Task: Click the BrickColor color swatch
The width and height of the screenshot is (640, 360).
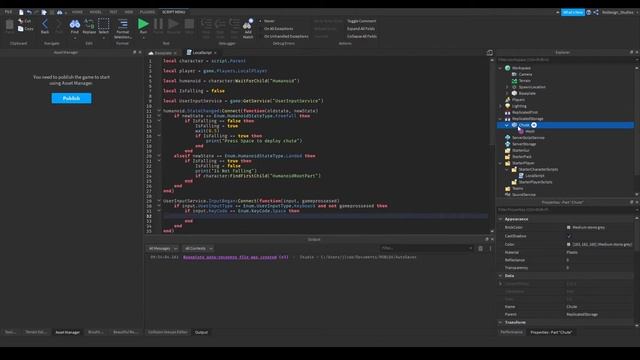Action: tap(569, 227)
